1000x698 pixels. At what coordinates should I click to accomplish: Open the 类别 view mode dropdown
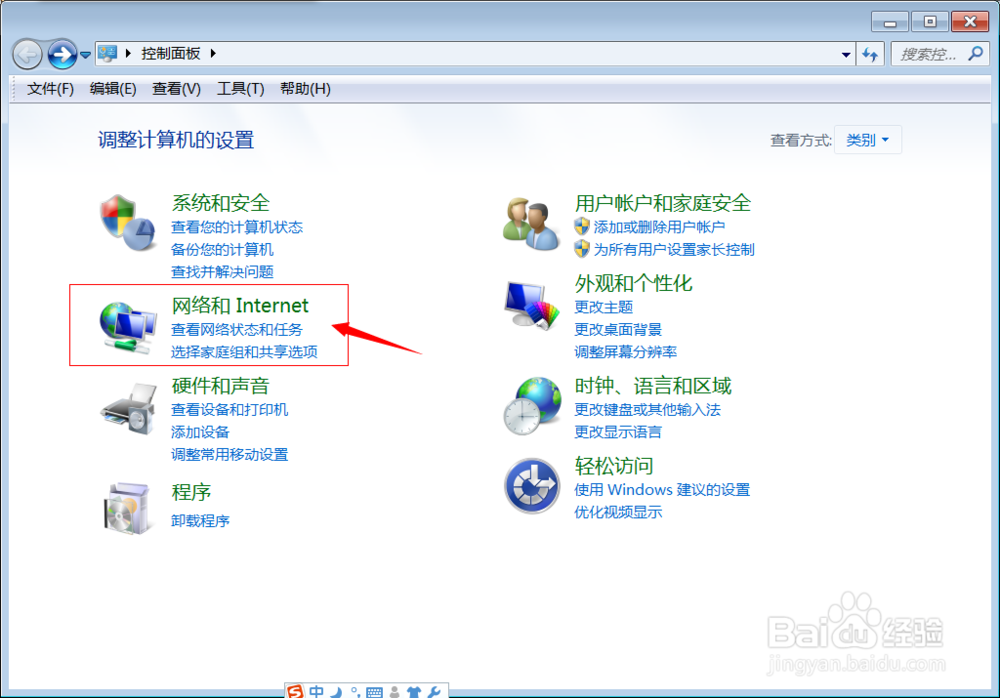(x=867, y=140)
